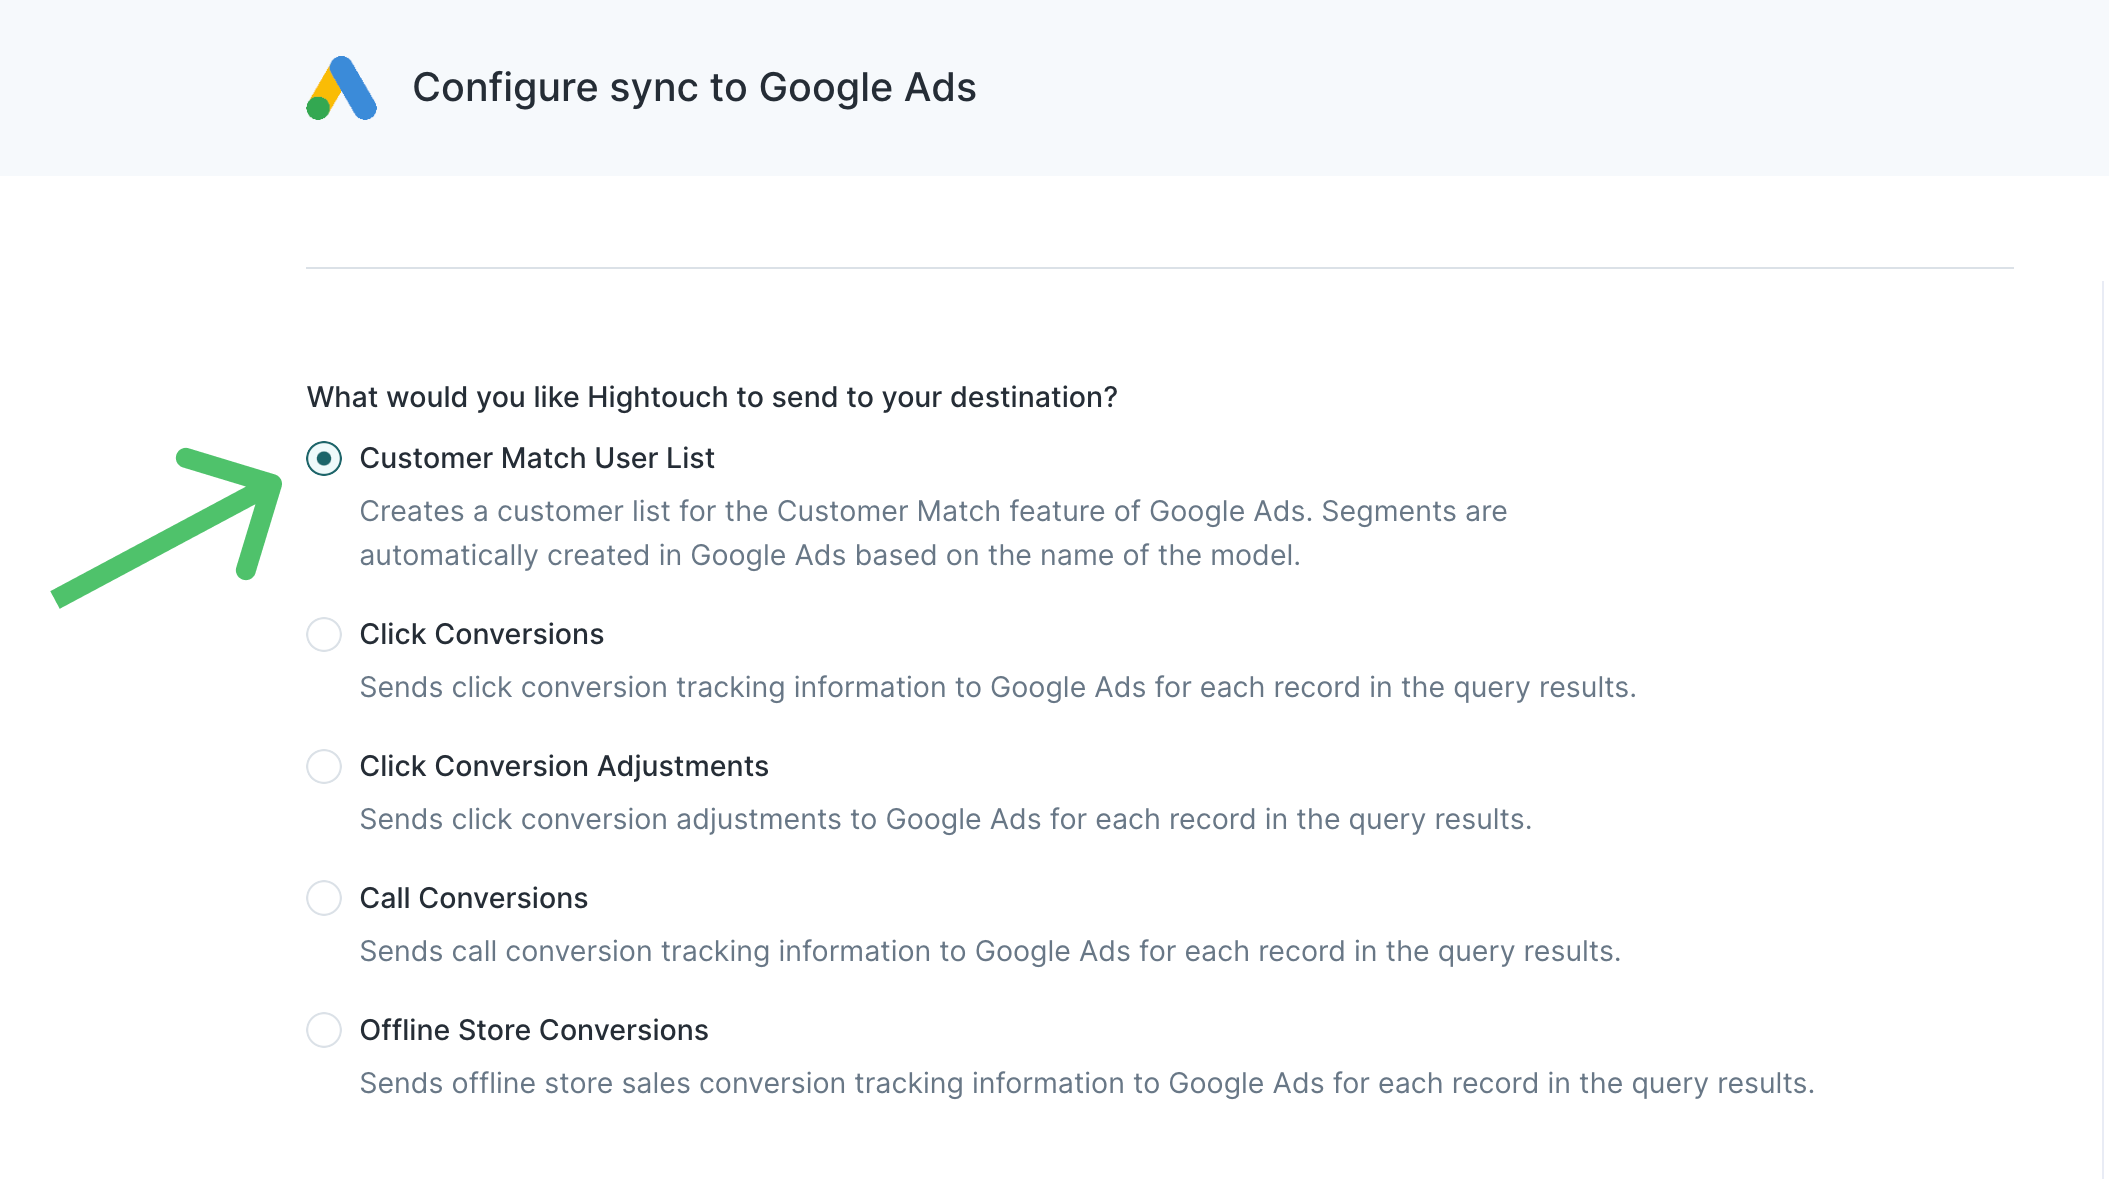Click the 'Click Conversion Adjustments' label text
This screenshot has width=2109, height=1199.
[563, 767]
